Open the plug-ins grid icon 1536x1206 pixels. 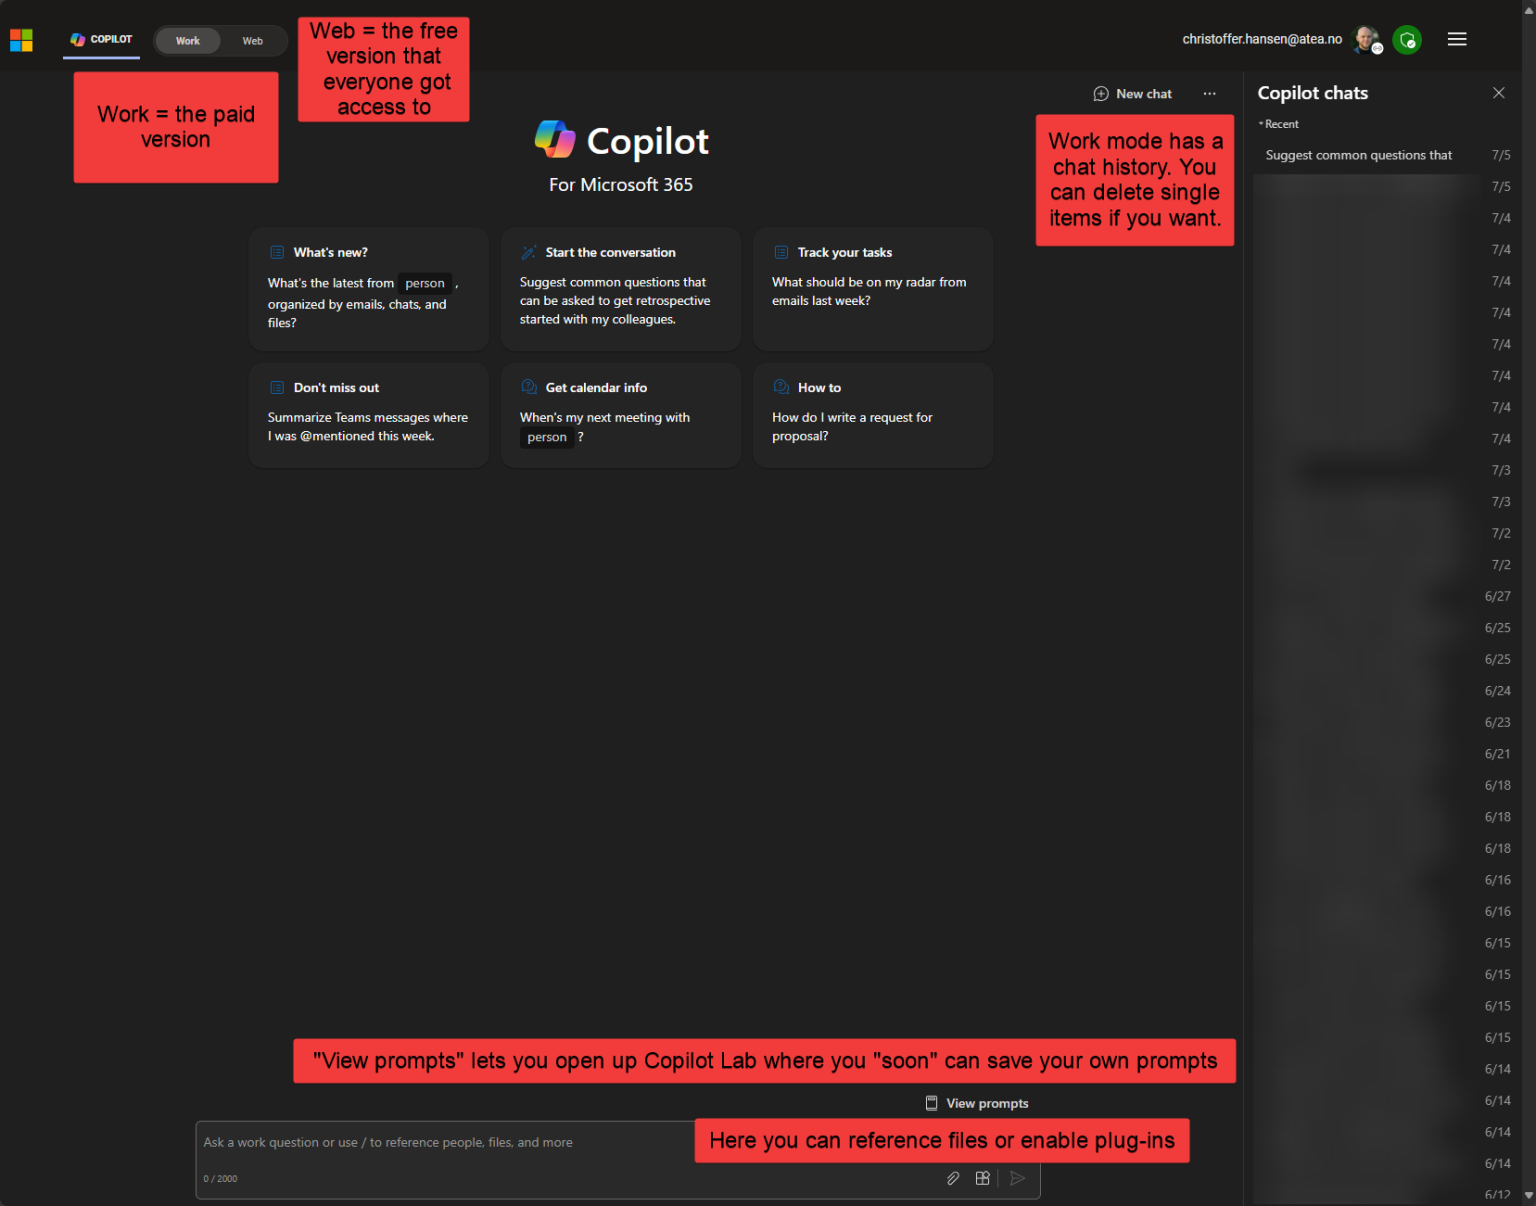point(983,1178)
